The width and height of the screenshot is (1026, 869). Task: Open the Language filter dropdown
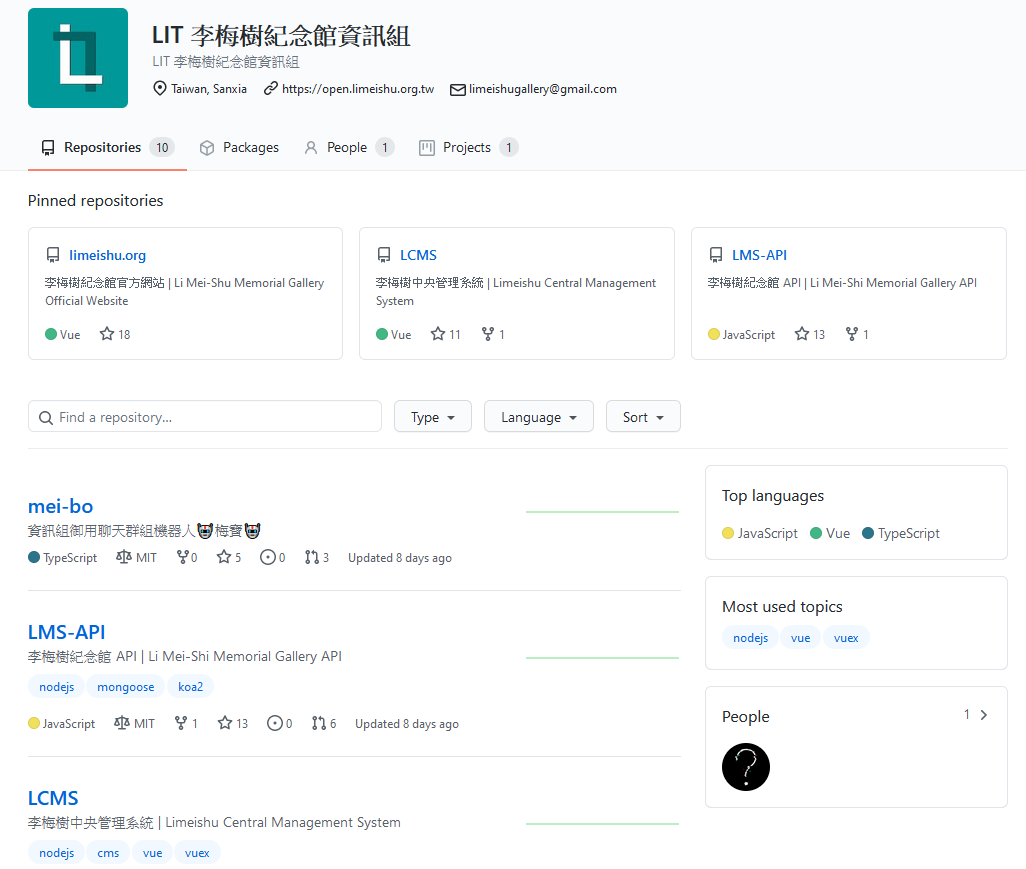[539, 417]
